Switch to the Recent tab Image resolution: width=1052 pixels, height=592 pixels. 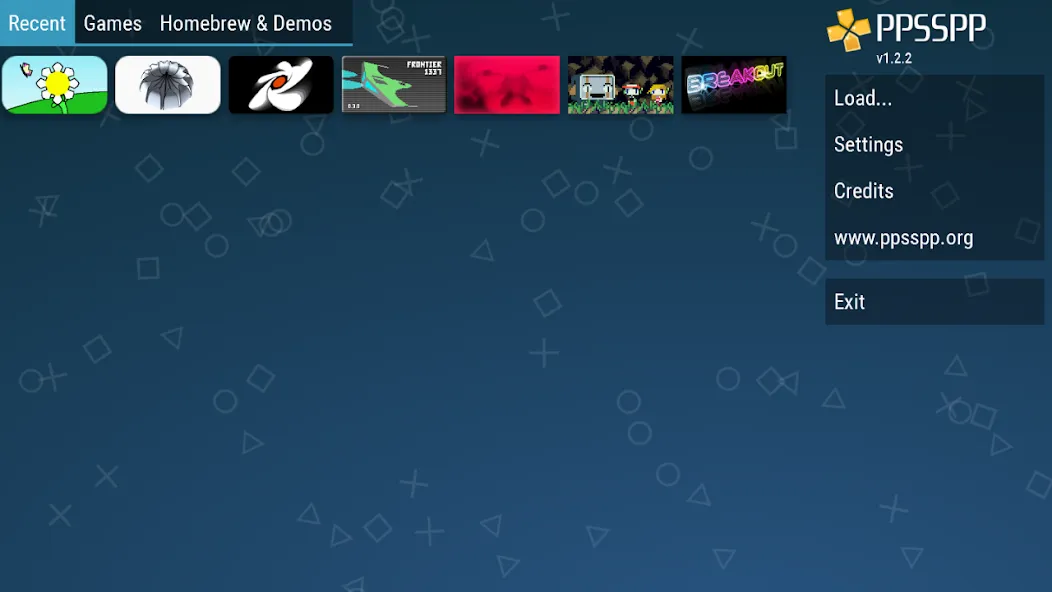point(37,23)
